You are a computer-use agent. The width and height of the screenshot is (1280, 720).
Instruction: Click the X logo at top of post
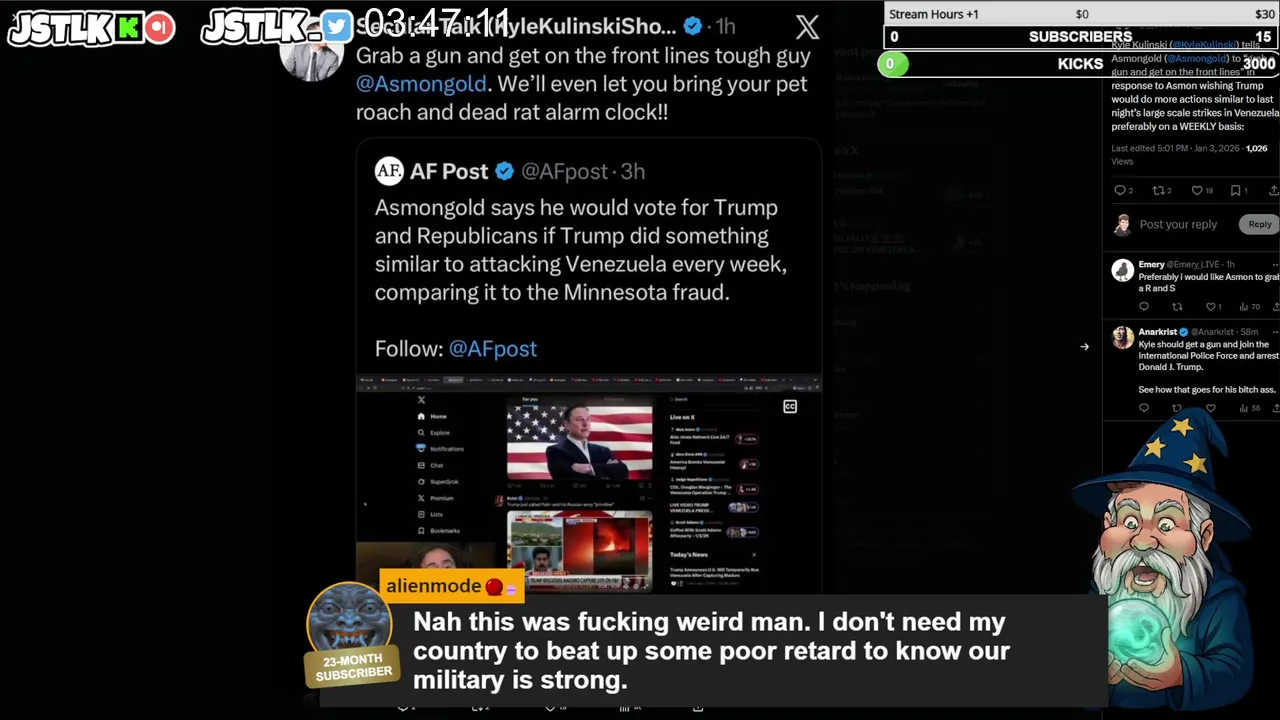point(807,28)
